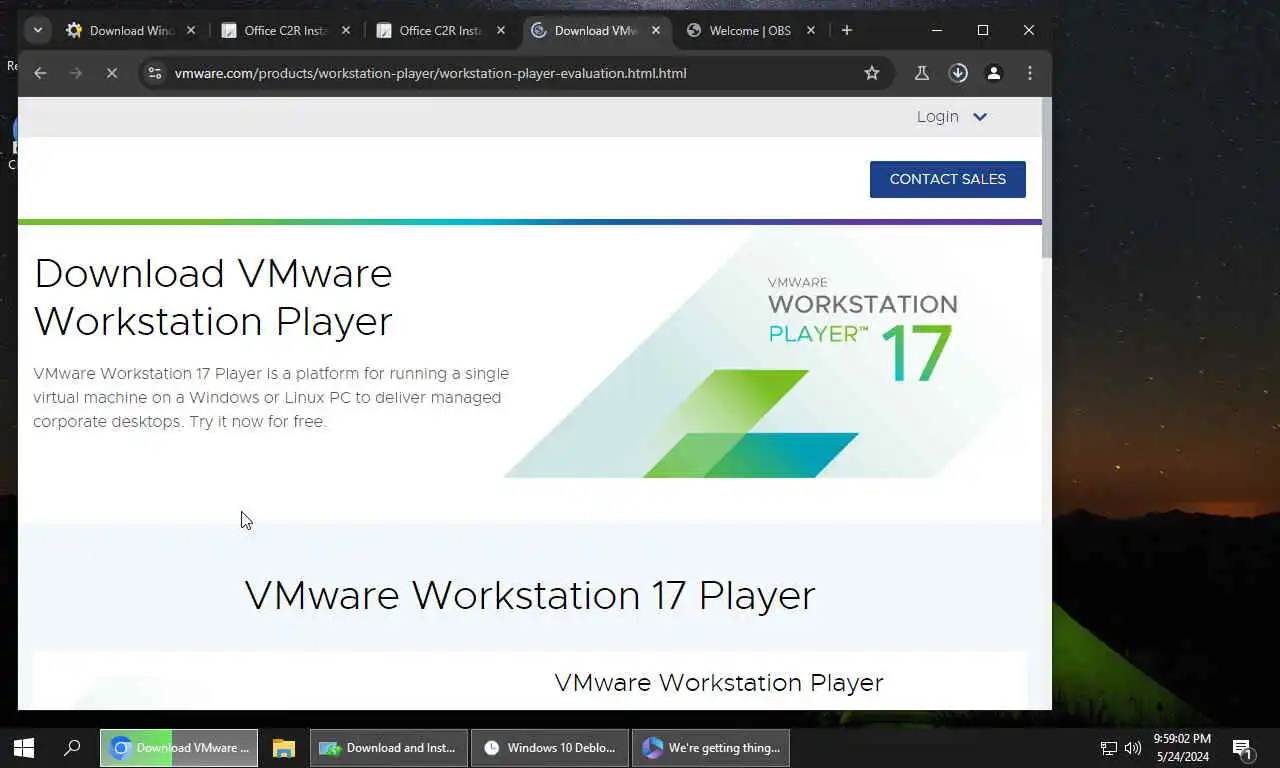Open Chrome Labs flask icon
The height and width of the screenshot is (768, 1280).
coord(922,73)
